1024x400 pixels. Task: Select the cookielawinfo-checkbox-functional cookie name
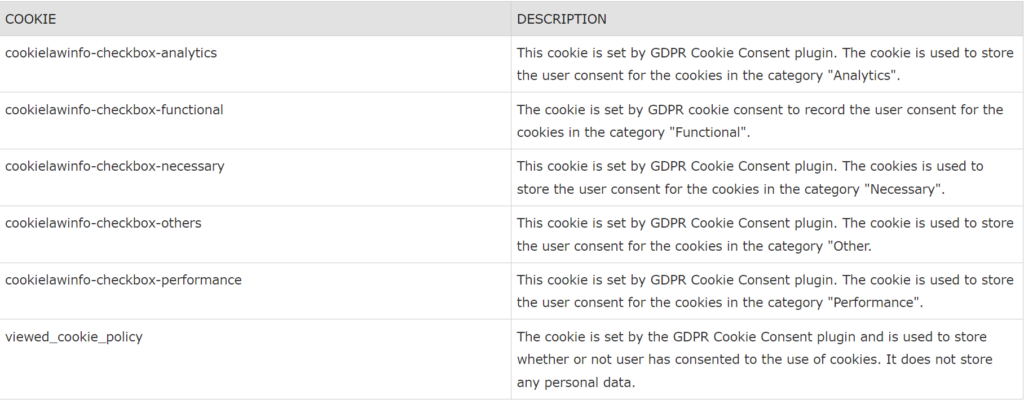[114, 110]
